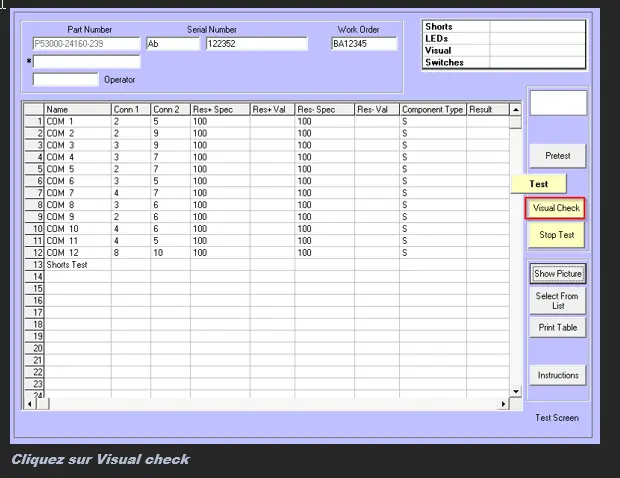Screen dimensions: 620x478
Task: Click the COM 7 name cell
Action: [78, 193]
